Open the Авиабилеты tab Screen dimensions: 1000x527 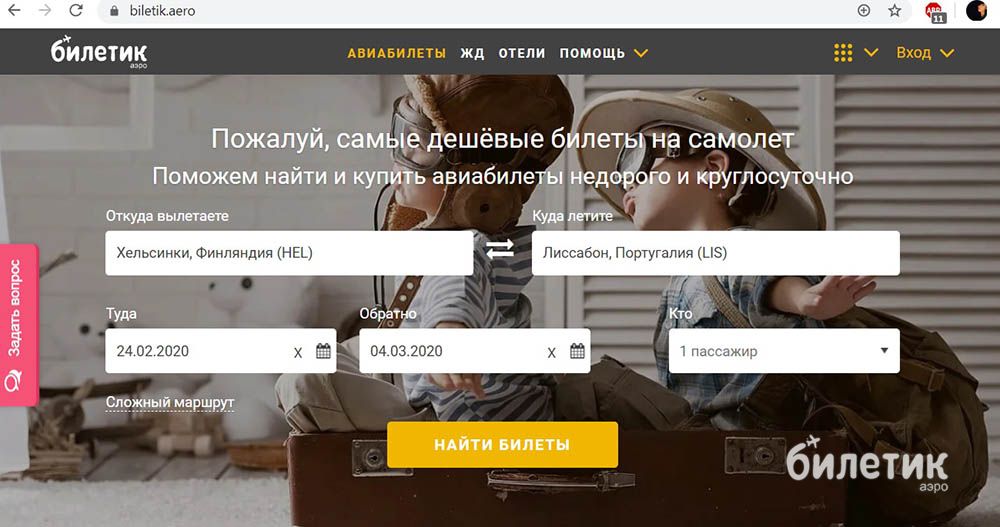(x=397, y=54)
